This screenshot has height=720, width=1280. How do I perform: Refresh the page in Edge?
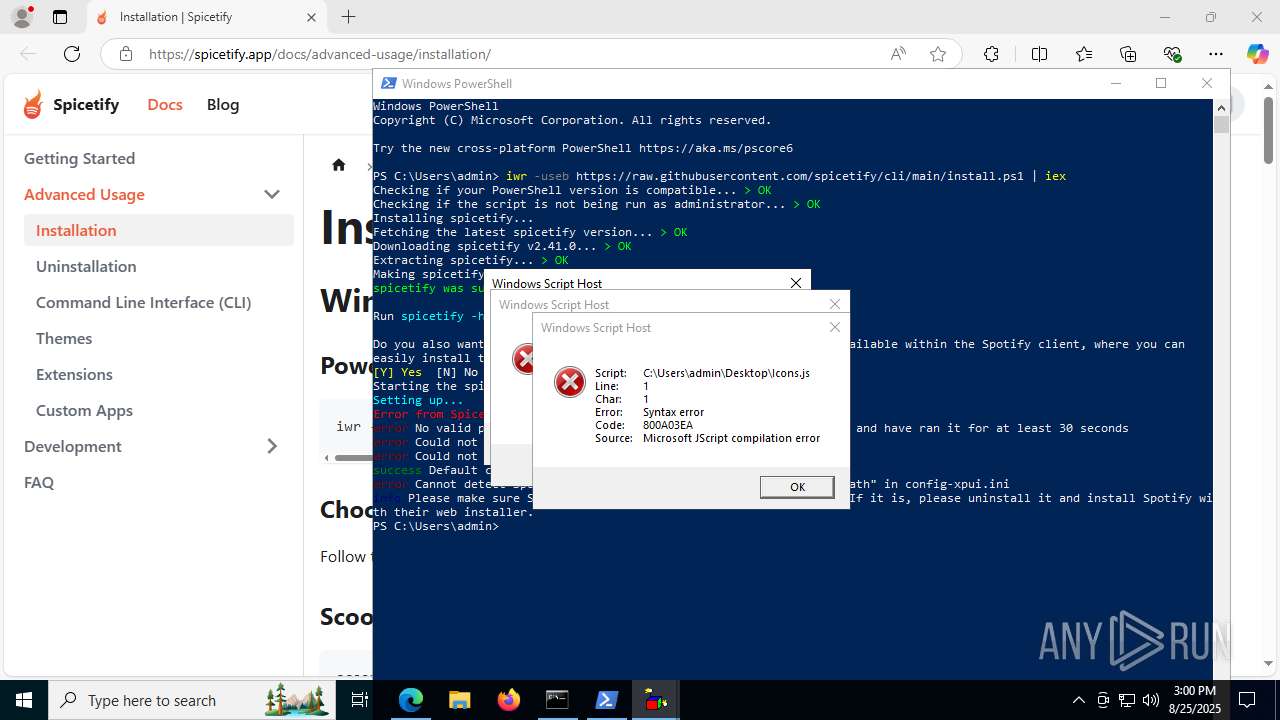[72, 54]
